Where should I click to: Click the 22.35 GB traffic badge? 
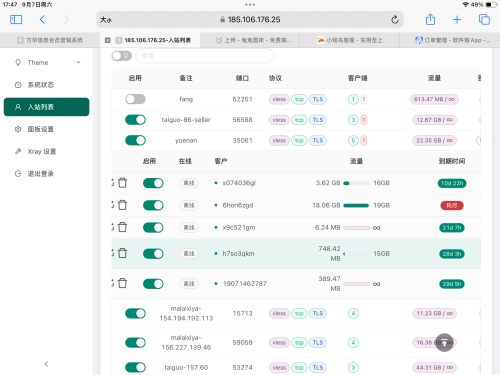tap(434, 141)
